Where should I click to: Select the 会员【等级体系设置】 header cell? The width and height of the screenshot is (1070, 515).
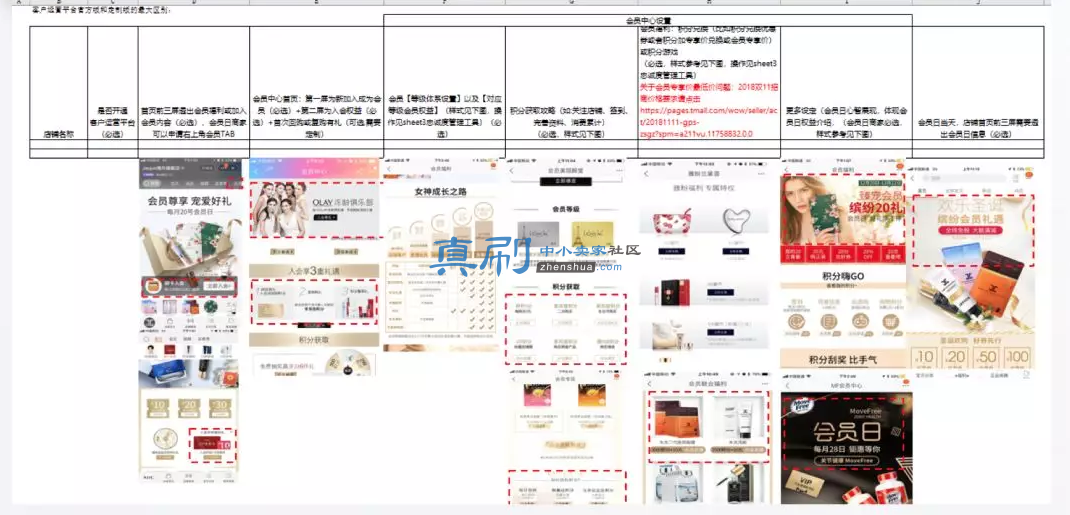point(444,83)
